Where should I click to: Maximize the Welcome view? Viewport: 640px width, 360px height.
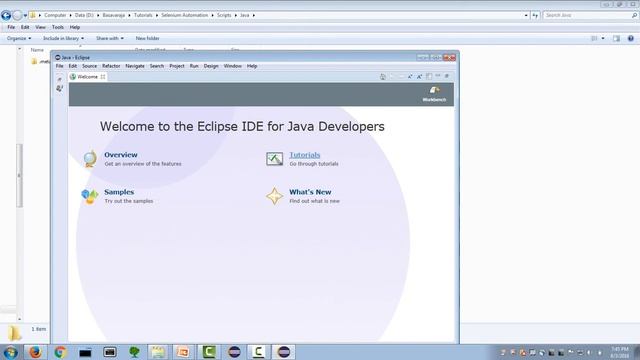click(x=447, y=76)
